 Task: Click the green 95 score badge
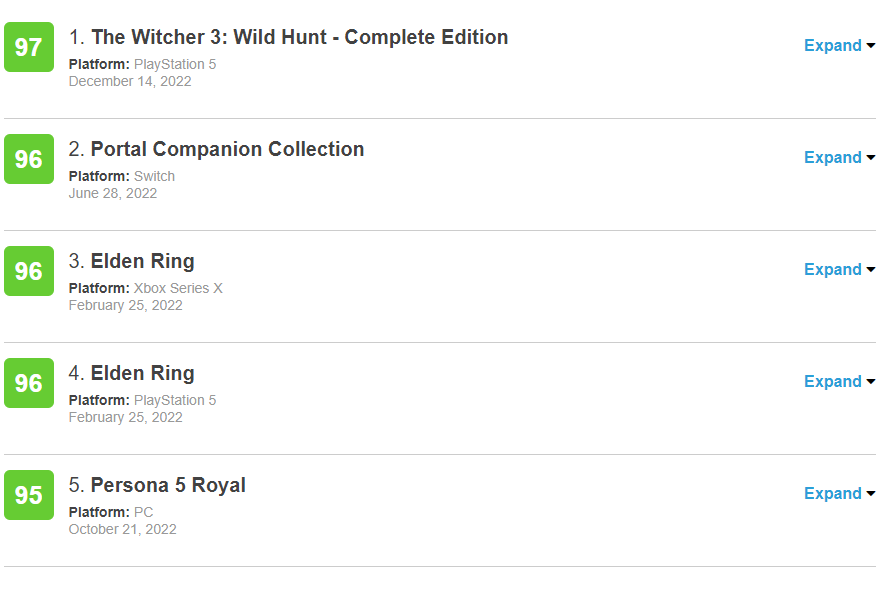tap(29, 495)
